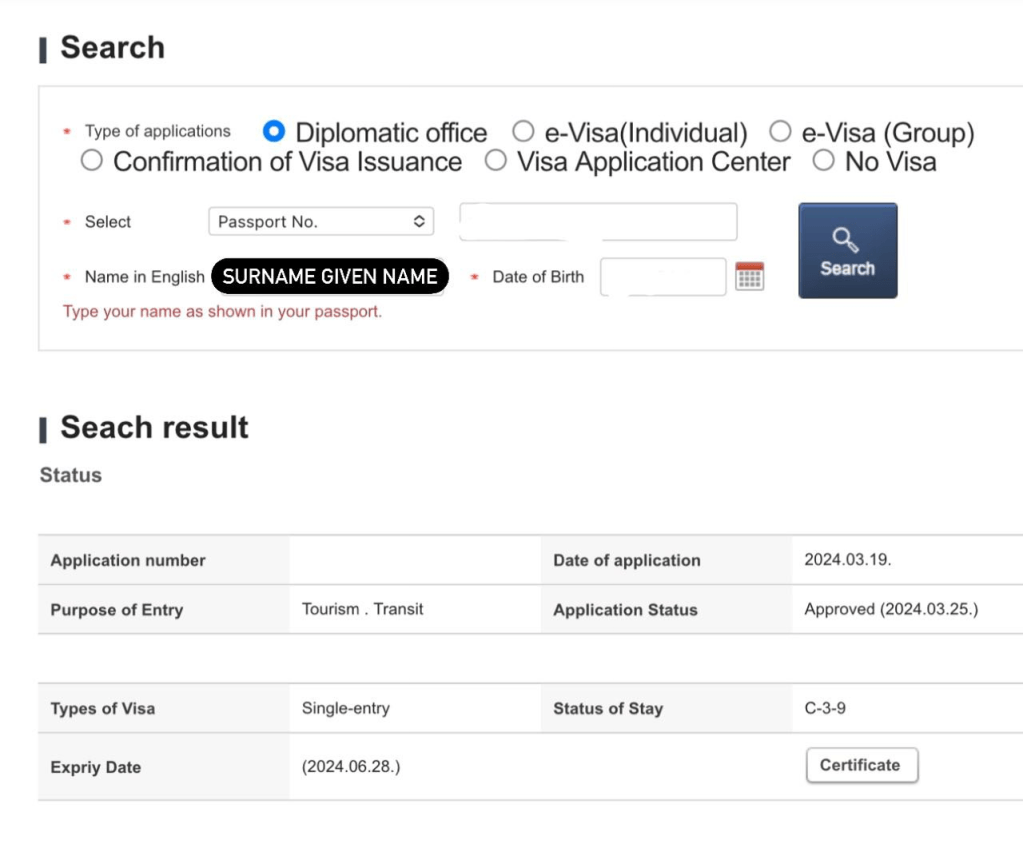Focus the Name in English field
This screenshot has width=1023, height=848.
pos(330,277)
